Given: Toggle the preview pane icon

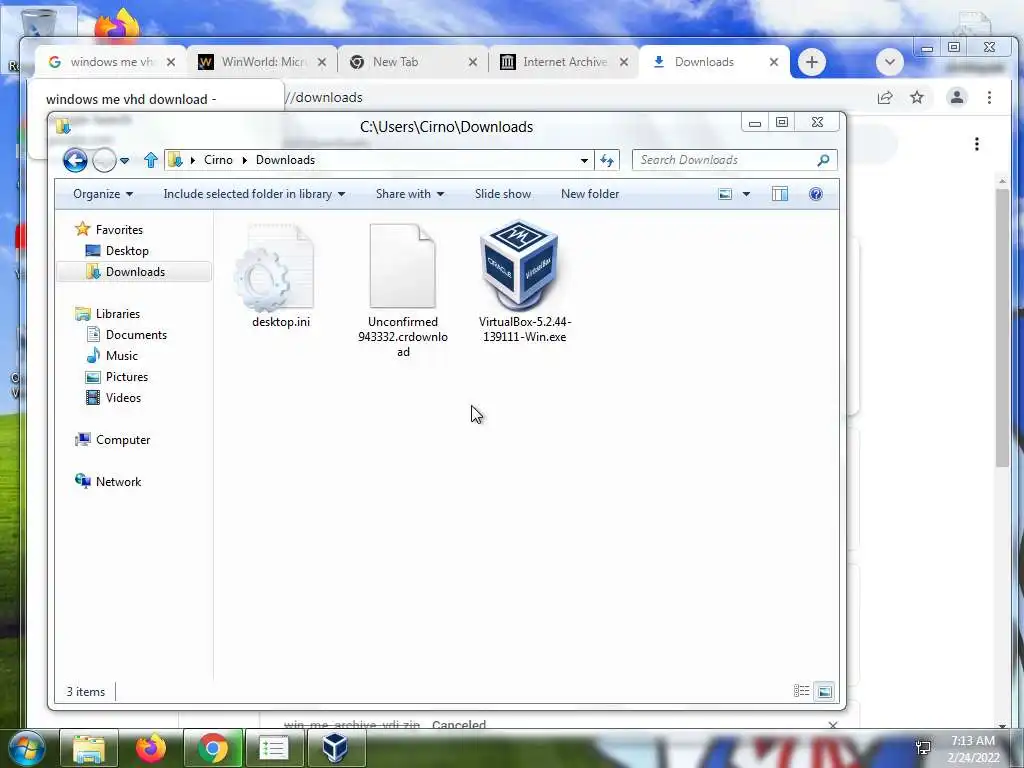Looking at the screenshot, I should click(x=780, y=194).
